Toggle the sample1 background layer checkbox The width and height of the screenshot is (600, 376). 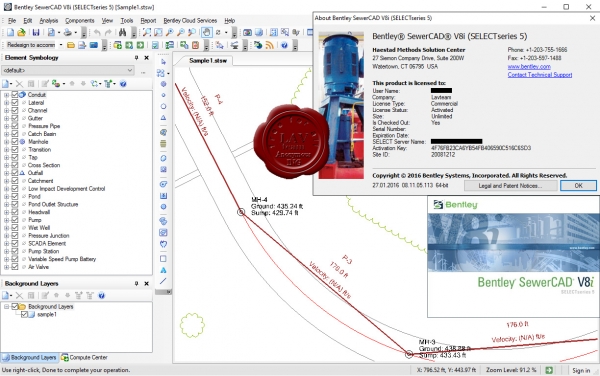click(24, 314)
